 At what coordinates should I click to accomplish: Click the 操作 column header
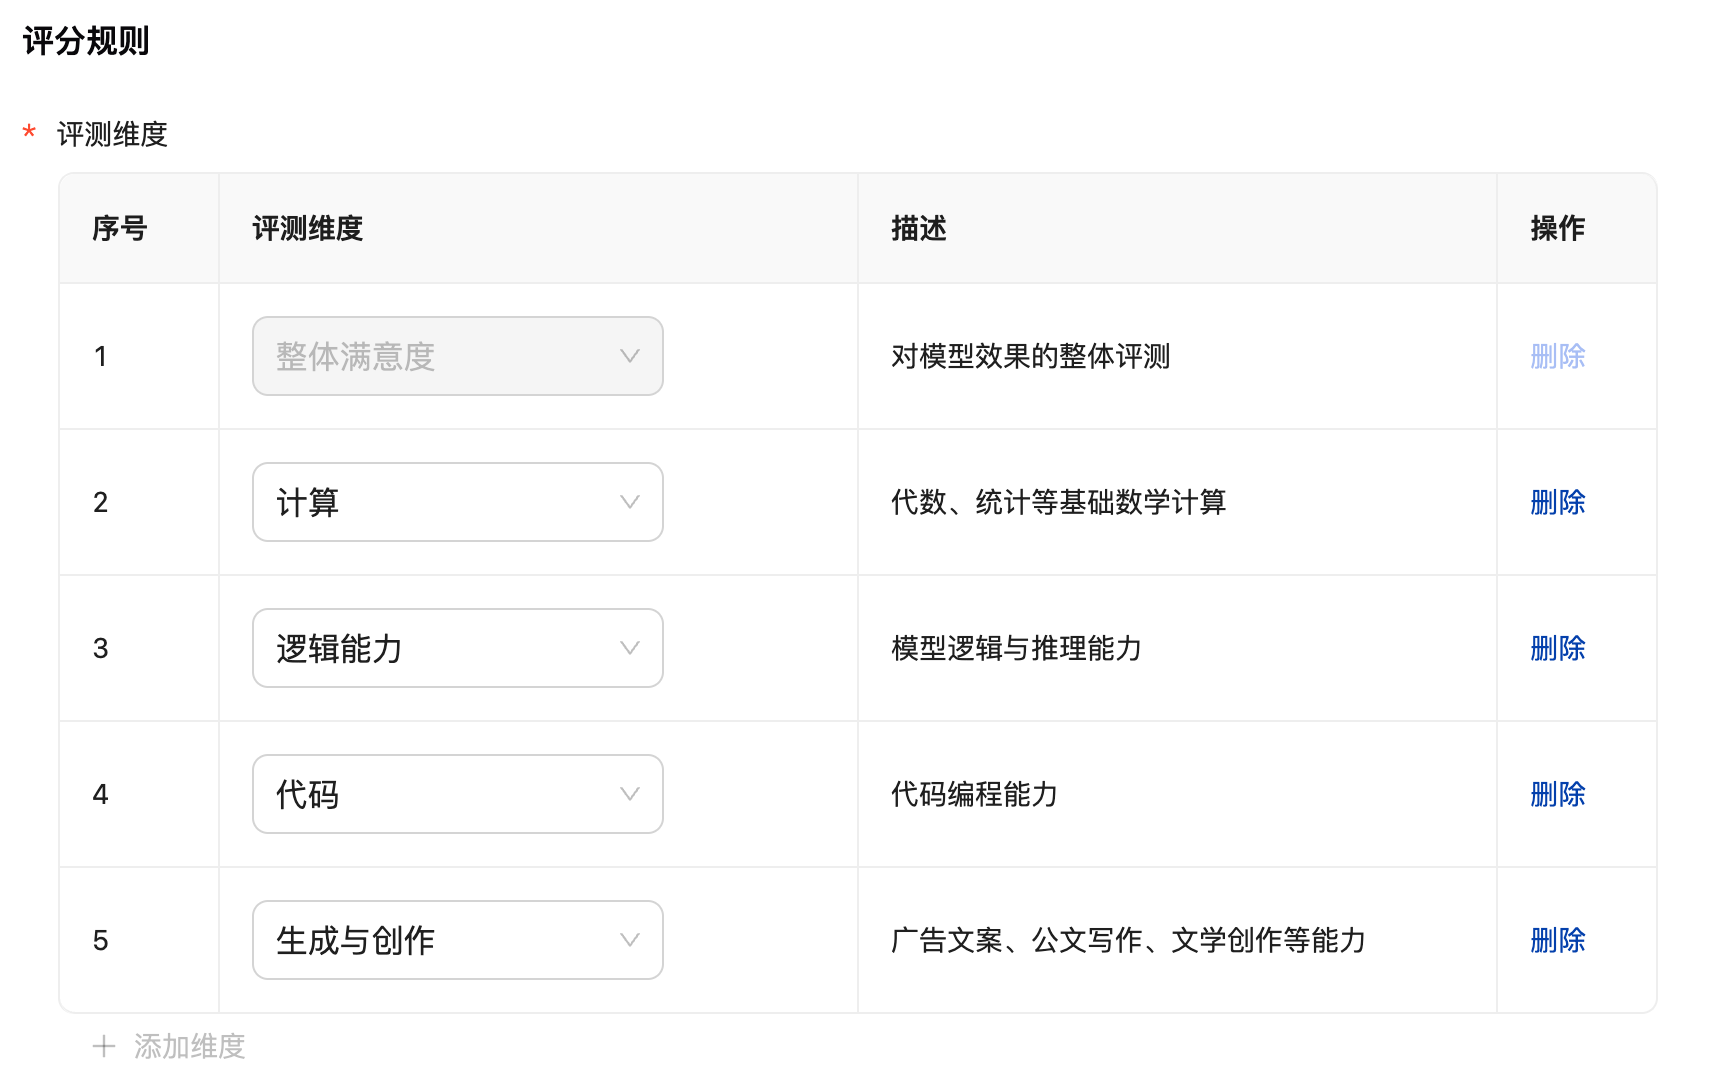[1557, 229]
